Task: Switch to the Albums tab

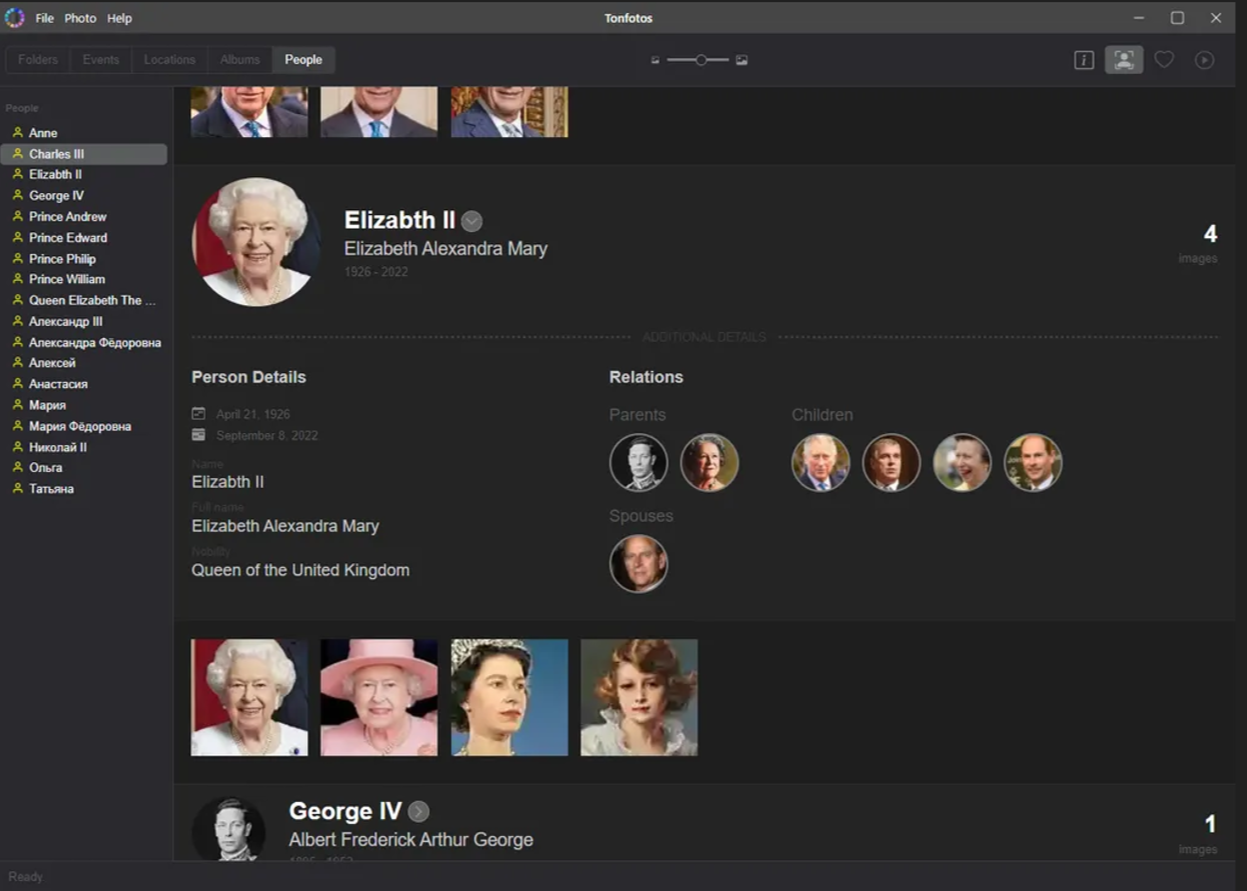Action: [x=240, y=60]
